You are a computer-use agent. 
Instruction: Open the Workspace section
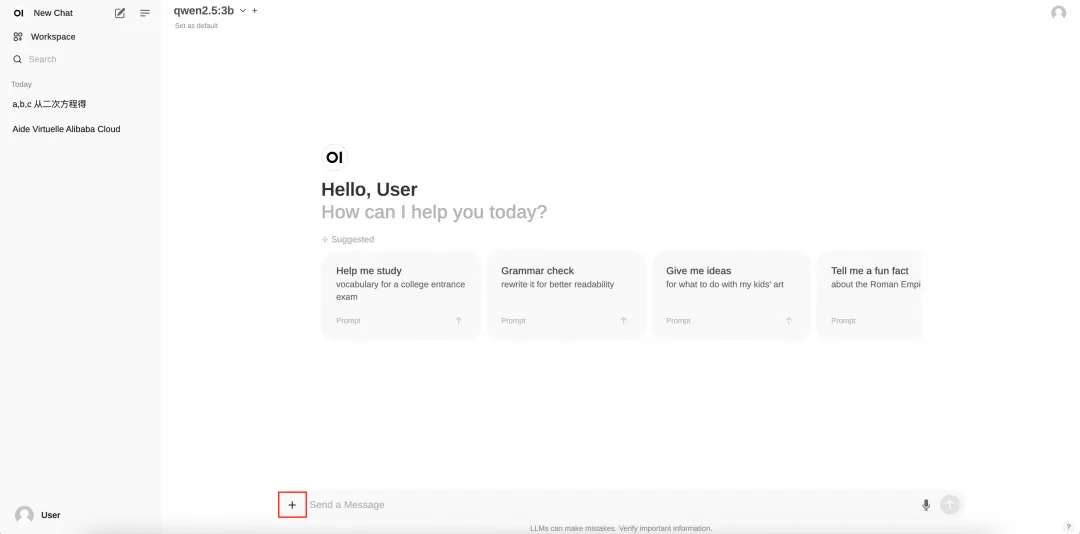pos(52,37)
